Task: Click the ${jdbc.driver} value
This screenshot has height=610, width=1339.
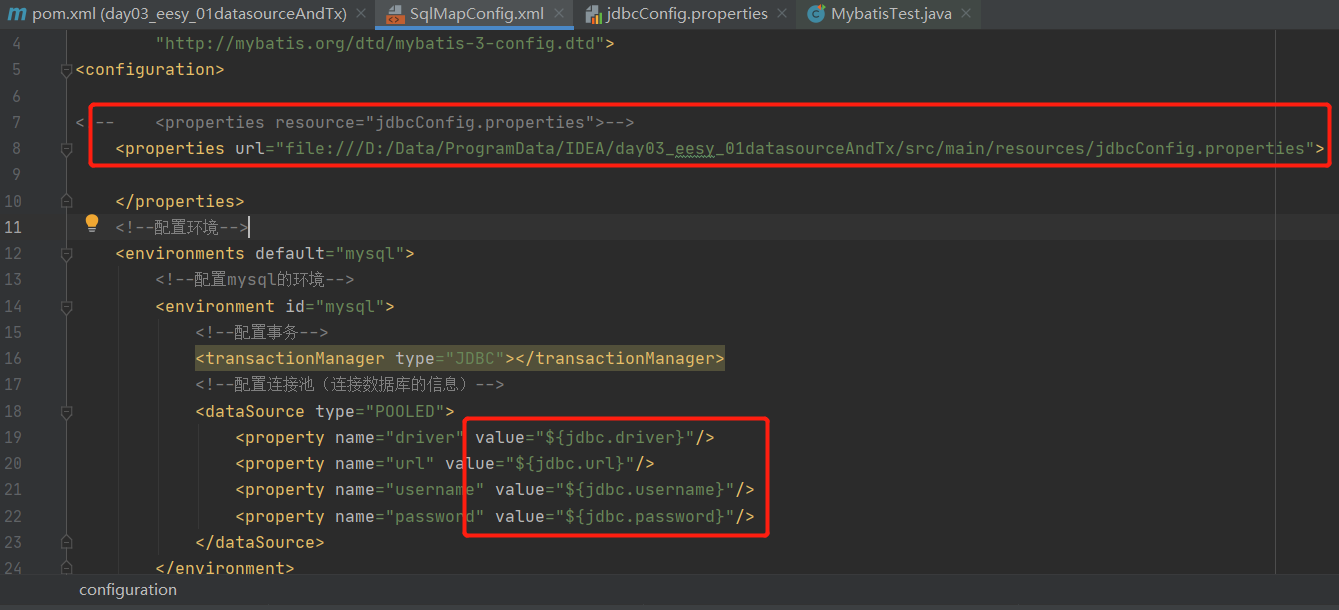Action: coord(615,438)
